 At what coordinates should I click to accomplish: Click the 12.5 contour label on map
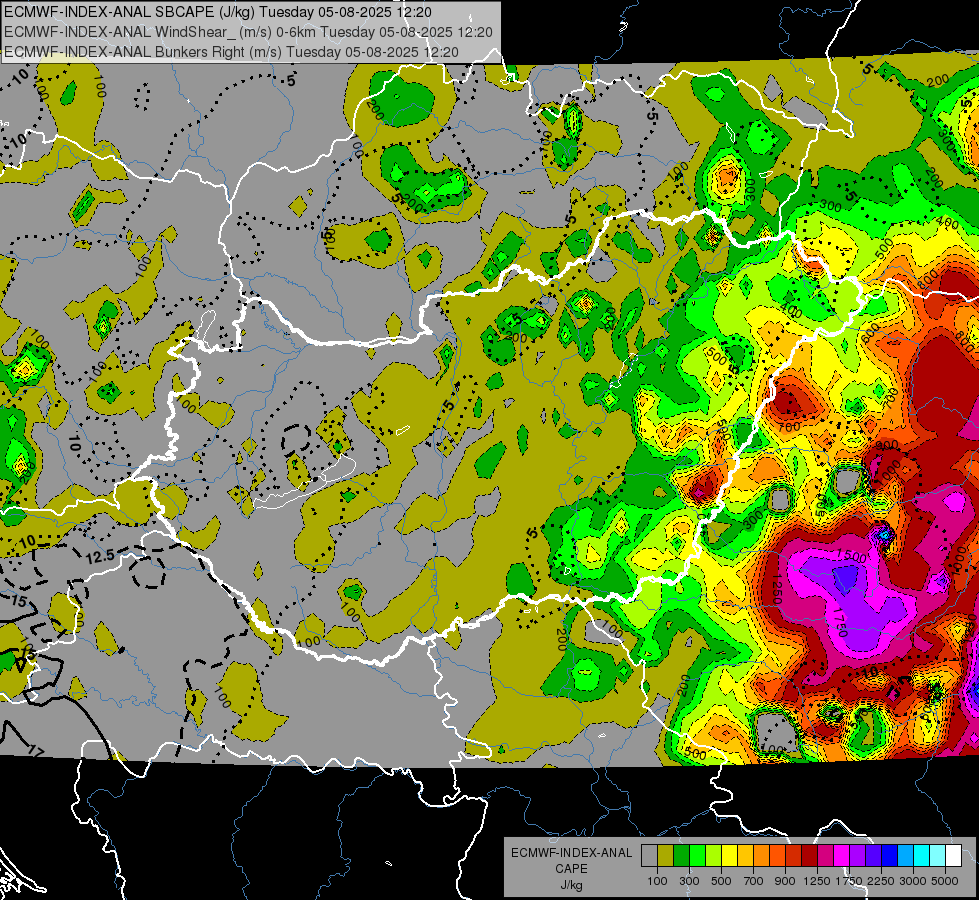click(100, 556)
